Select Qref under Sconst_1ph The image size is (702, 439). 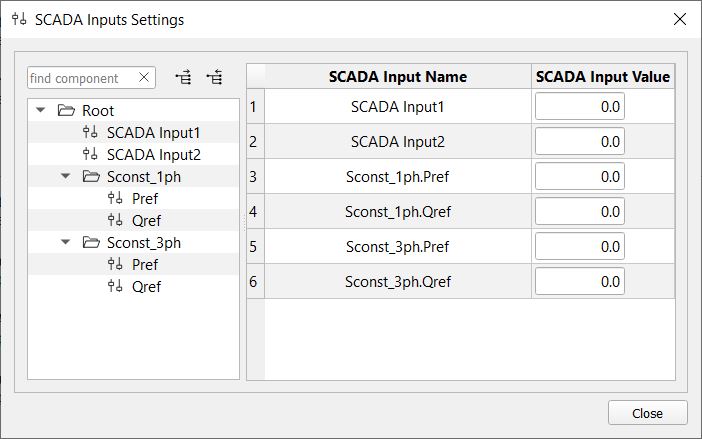pyautogui.click(x=146, y=221)
